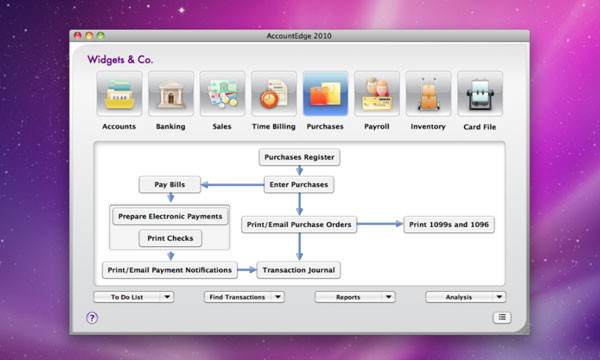The height and width of the screenshot is (360, 600).
Task: Click the Payroll label text
Action: tap(377, 127)
